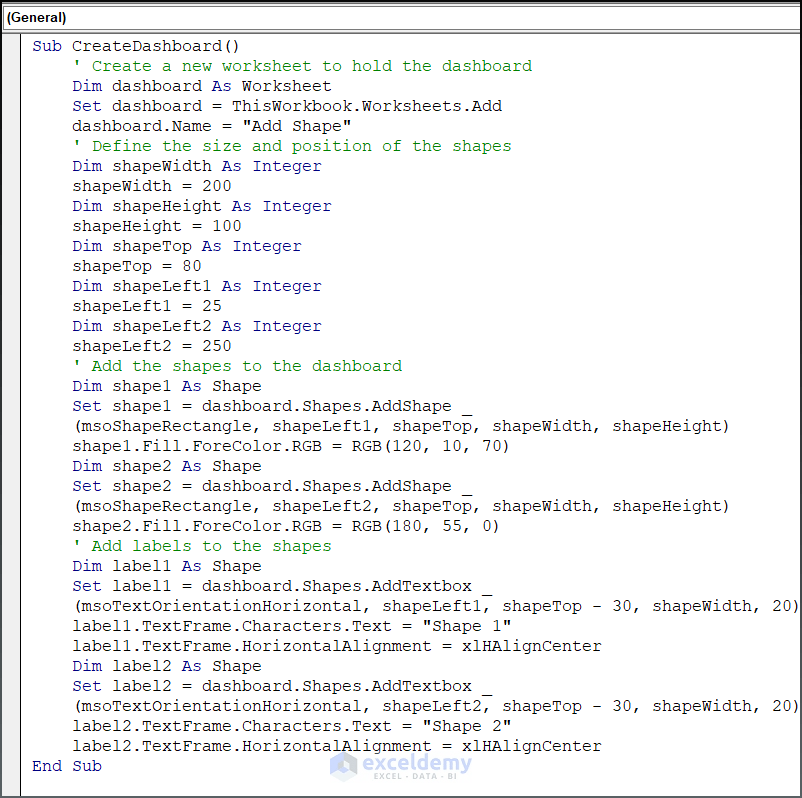802x798 pixels.
Task: Click the xlHAlignCenter keyword for label2
Action: [x=530, y=745]
